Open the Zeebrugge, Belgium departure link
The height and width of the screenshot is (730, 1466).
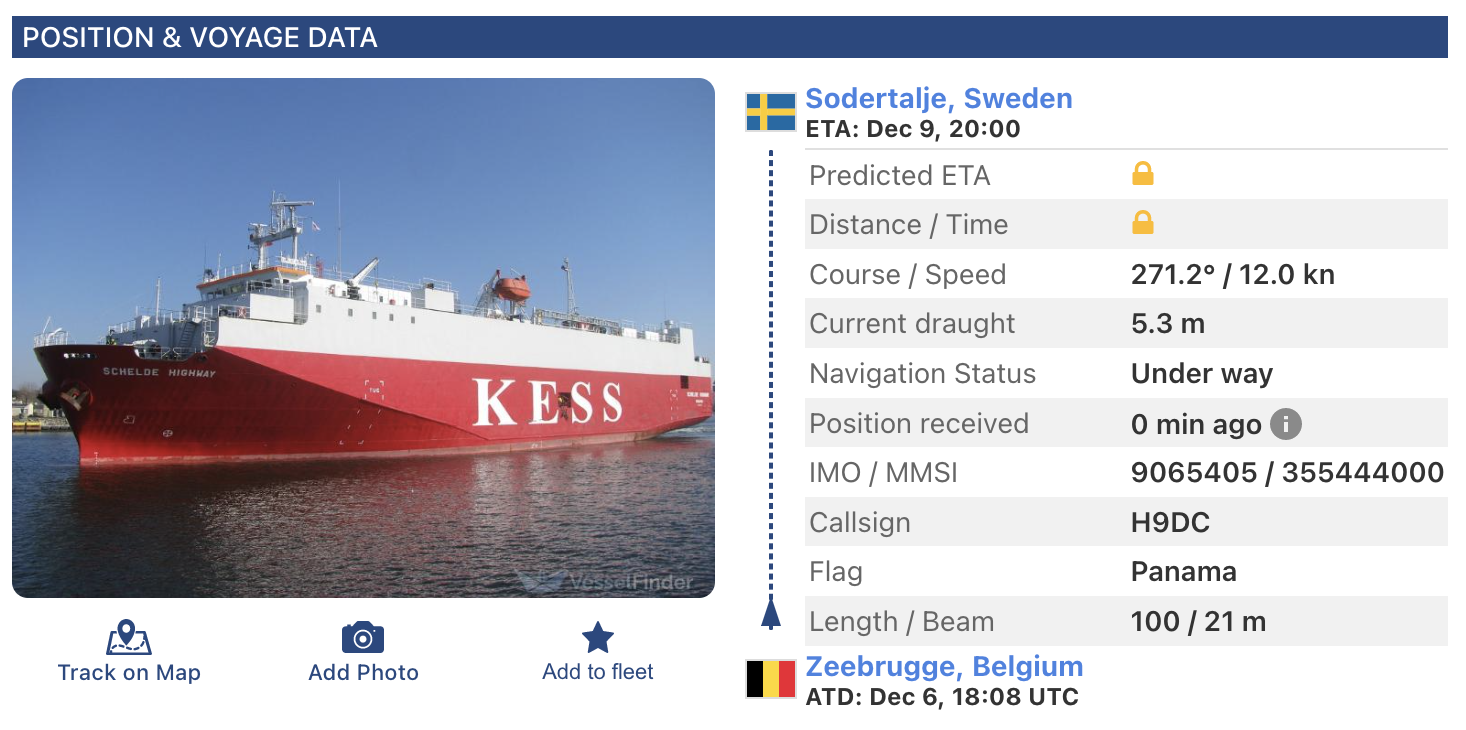[x=944, y=667]
